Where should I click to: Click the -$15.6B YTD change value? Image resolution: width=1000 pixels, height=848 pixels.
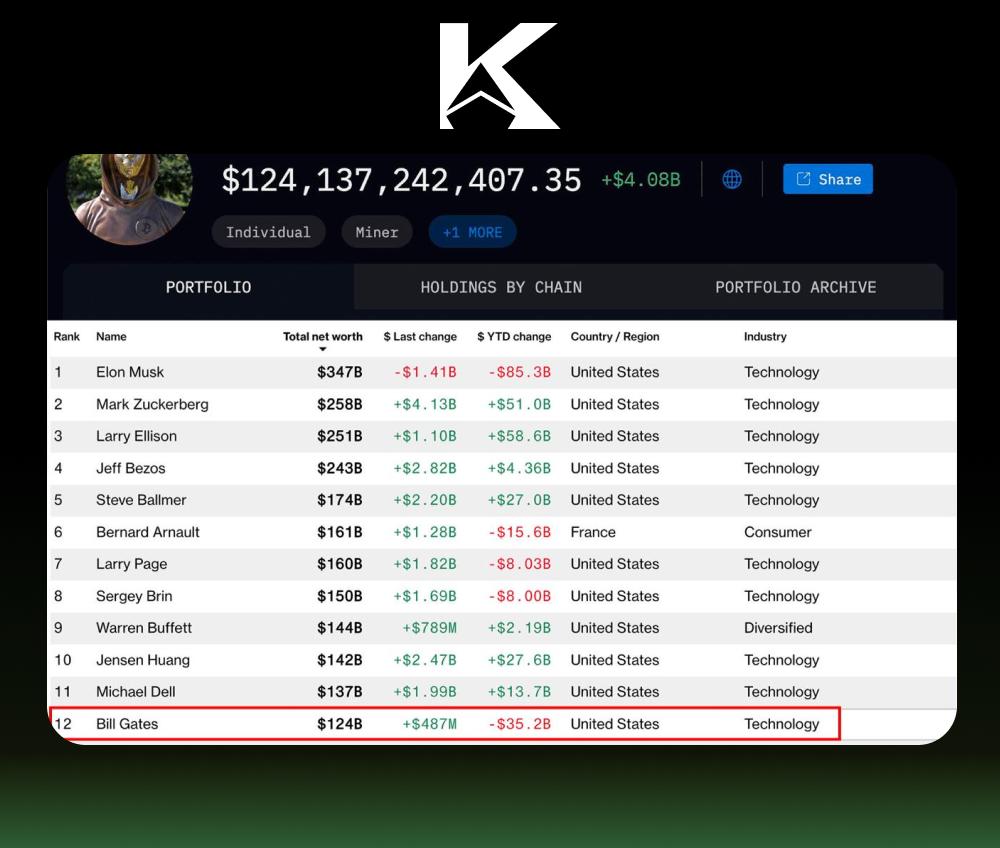coord(520,532)
